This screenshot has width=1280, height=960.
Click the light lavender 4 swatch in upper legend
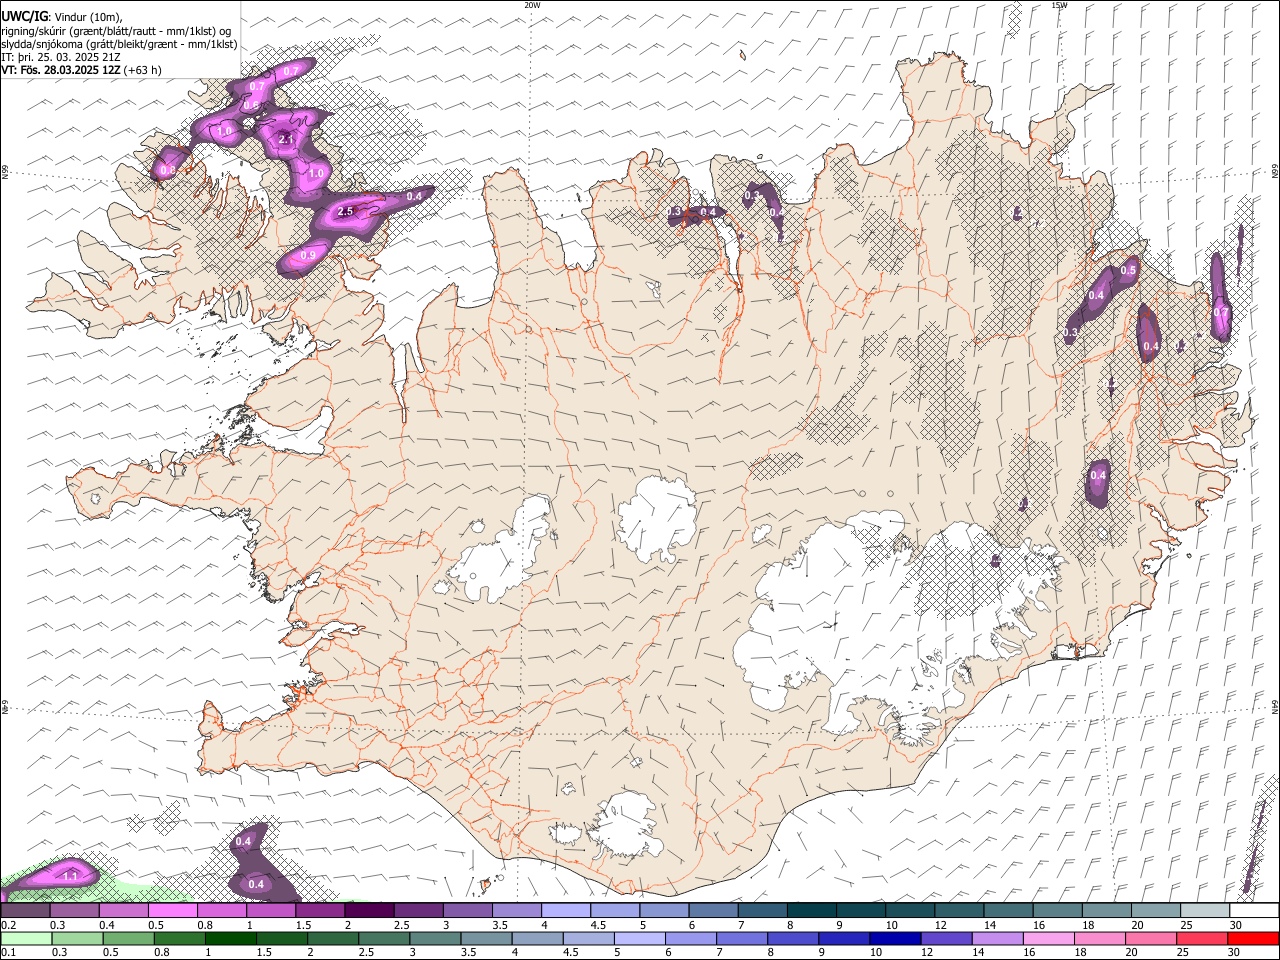pyautogui.click(x=566, y=911)
